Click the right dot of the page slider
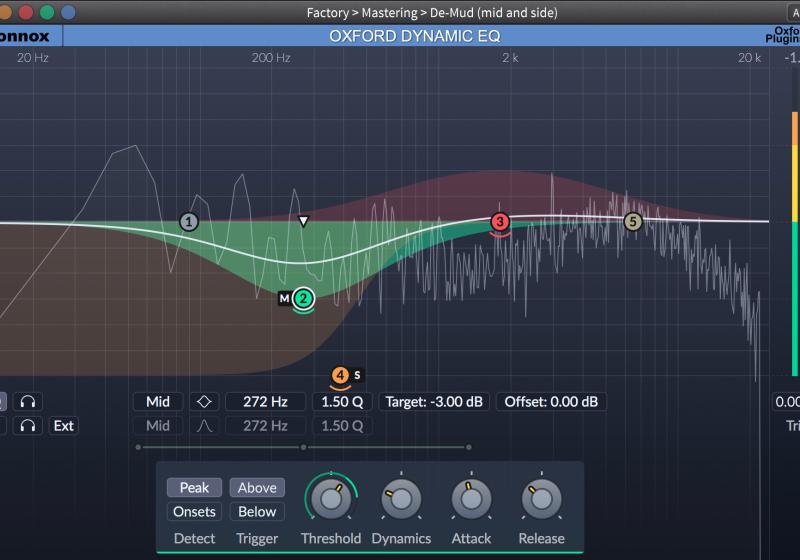This screenshot has height=560, width=800. (x=469, y=447)
